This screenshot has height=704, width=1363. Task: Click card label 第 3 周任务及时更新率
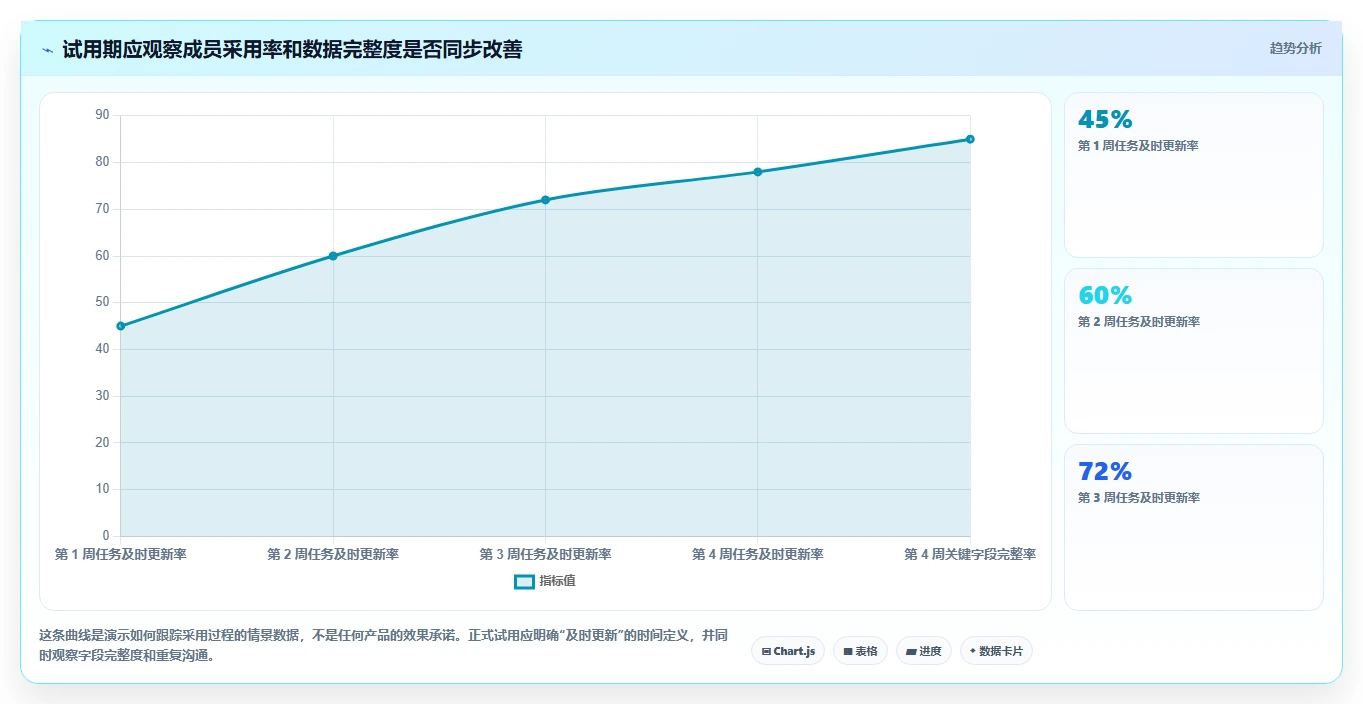(1138, 498)
